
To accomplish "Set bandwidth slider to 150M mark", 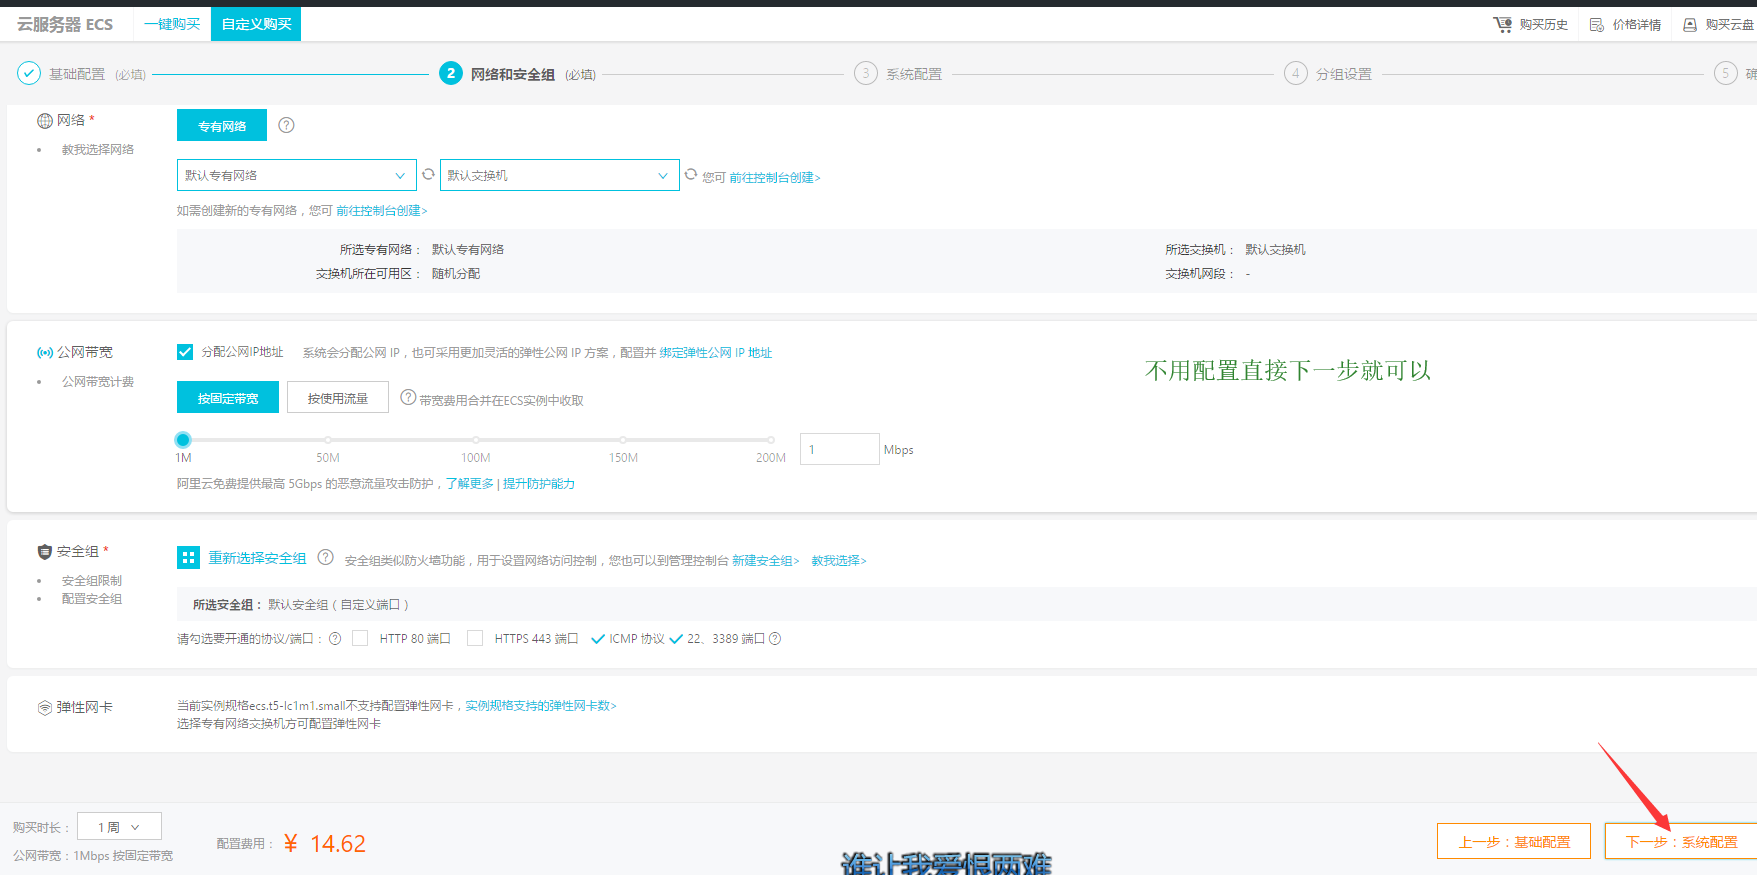I will coord(623,439).
